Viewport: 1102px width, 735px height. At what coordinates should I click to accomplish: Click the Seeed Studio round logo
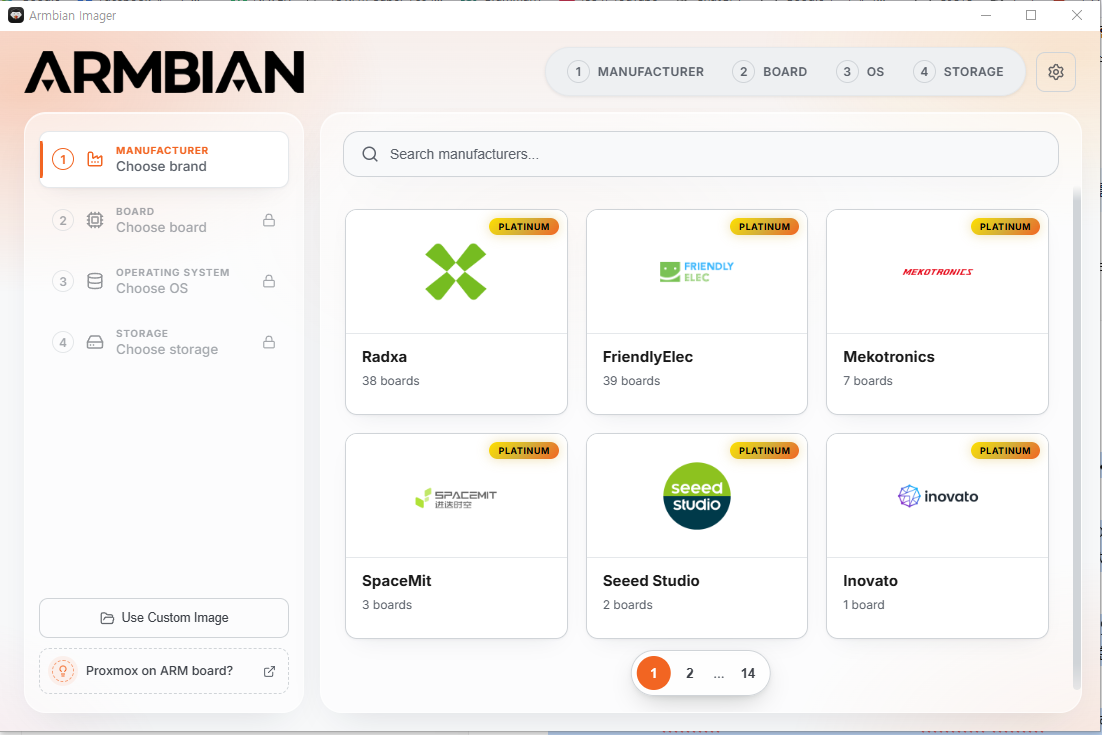tap(696, 496)
